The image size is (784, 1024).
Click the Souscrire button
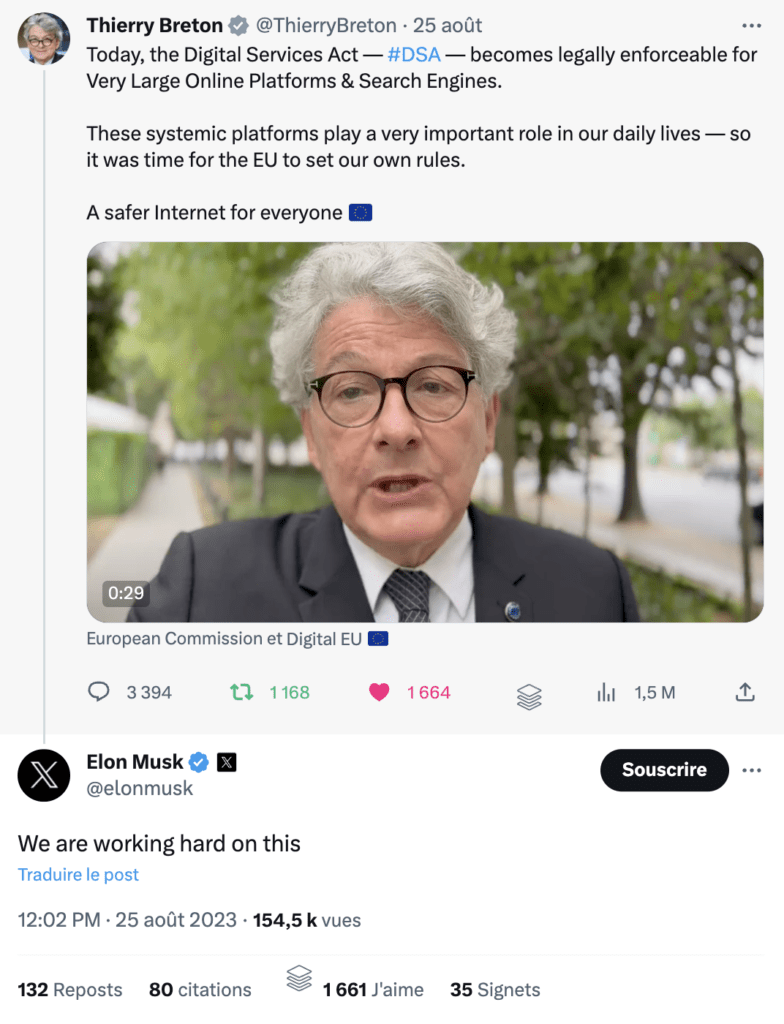click(x=664, y=770)
